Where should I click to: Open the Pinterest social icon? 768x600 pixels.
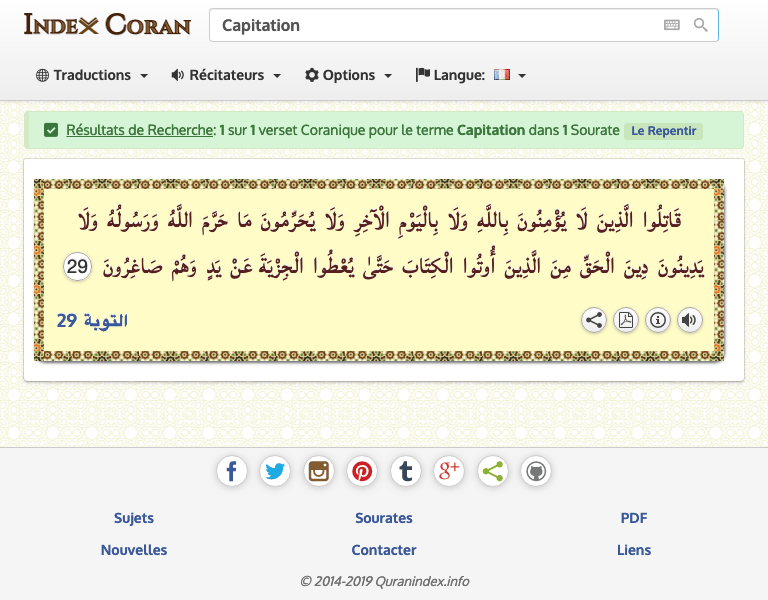[x=362, y=472]
